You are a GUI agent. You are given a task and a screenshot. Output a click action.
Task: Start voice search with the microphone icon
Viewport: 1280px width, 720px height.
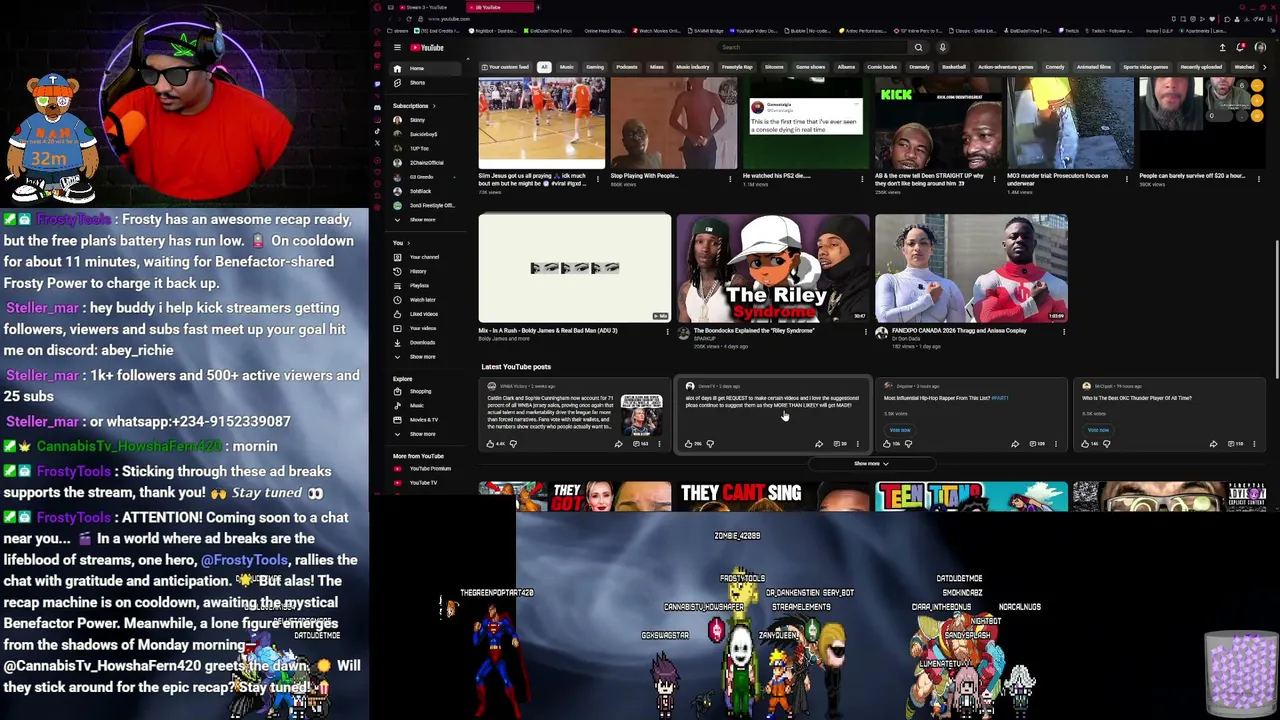pyautogui.click(x=942, y=47)
